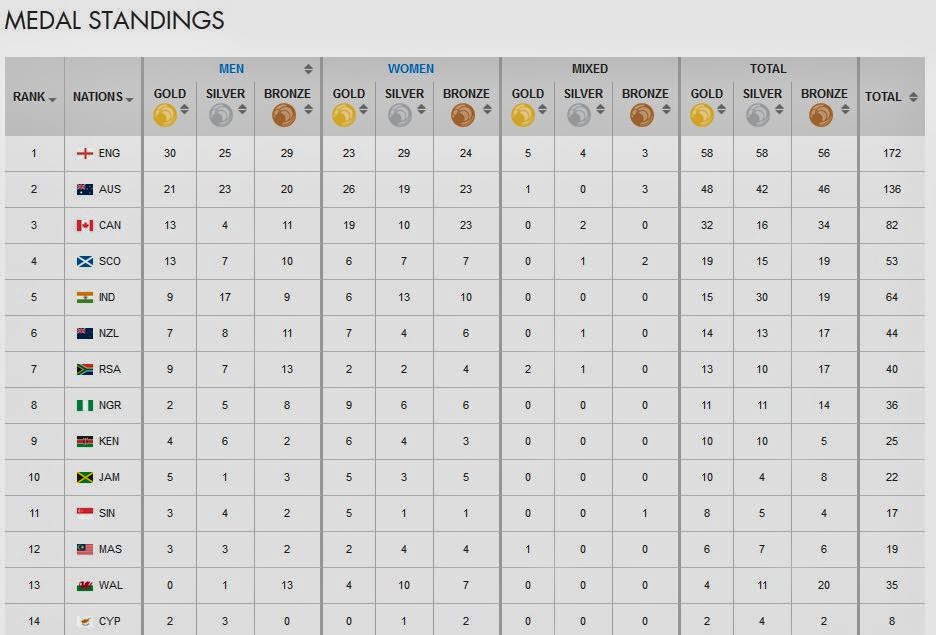Screen dimensions: 936x635
Task: Select the RSA nation code
Action: tap(110, 369)
